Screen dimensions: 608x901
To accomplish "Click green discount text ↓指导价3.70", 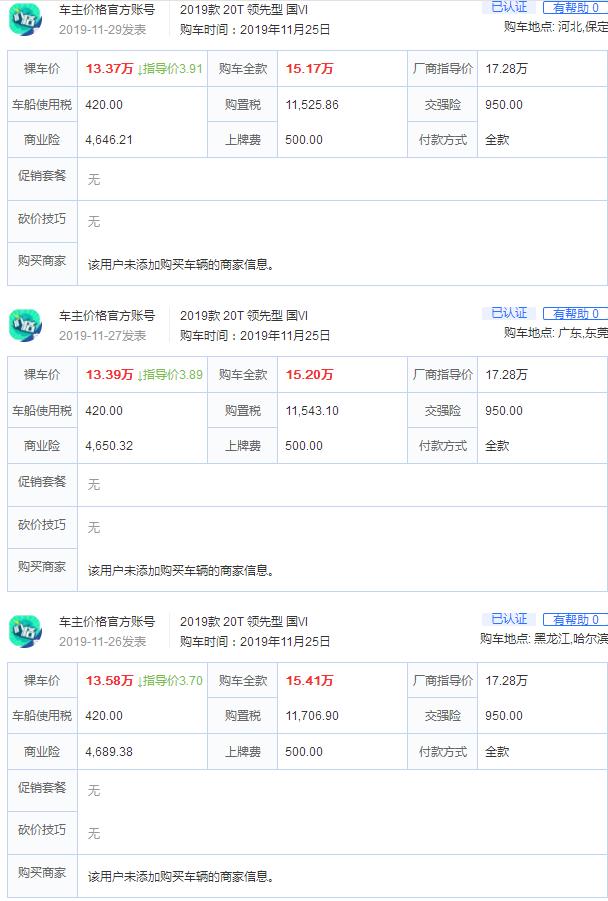I will [x=170, y=680].
